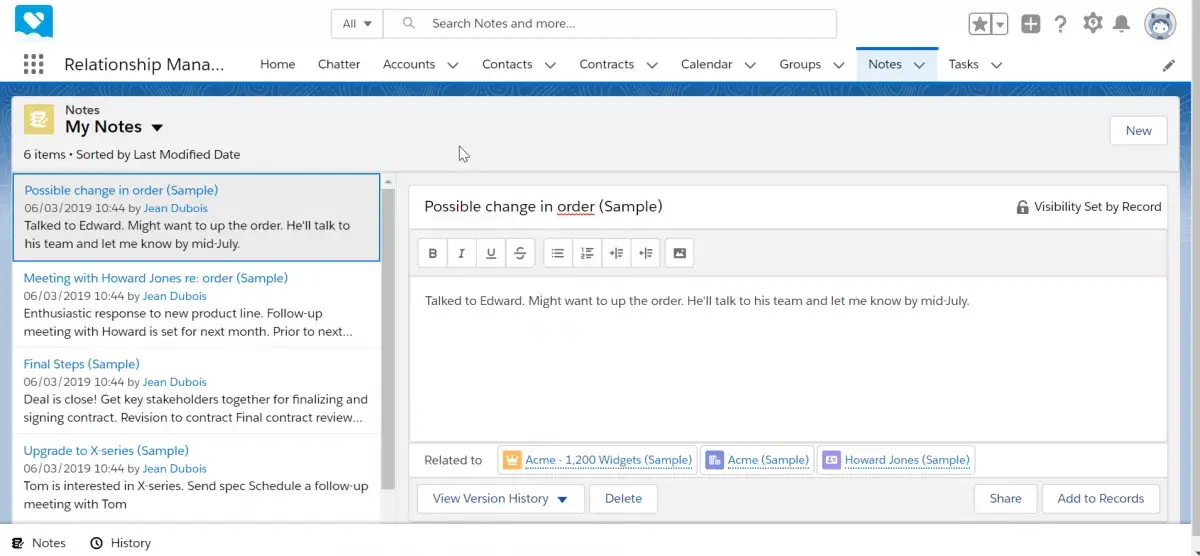
Task: Open the App Launcher grid icon
Action: (x=33, y=64)
